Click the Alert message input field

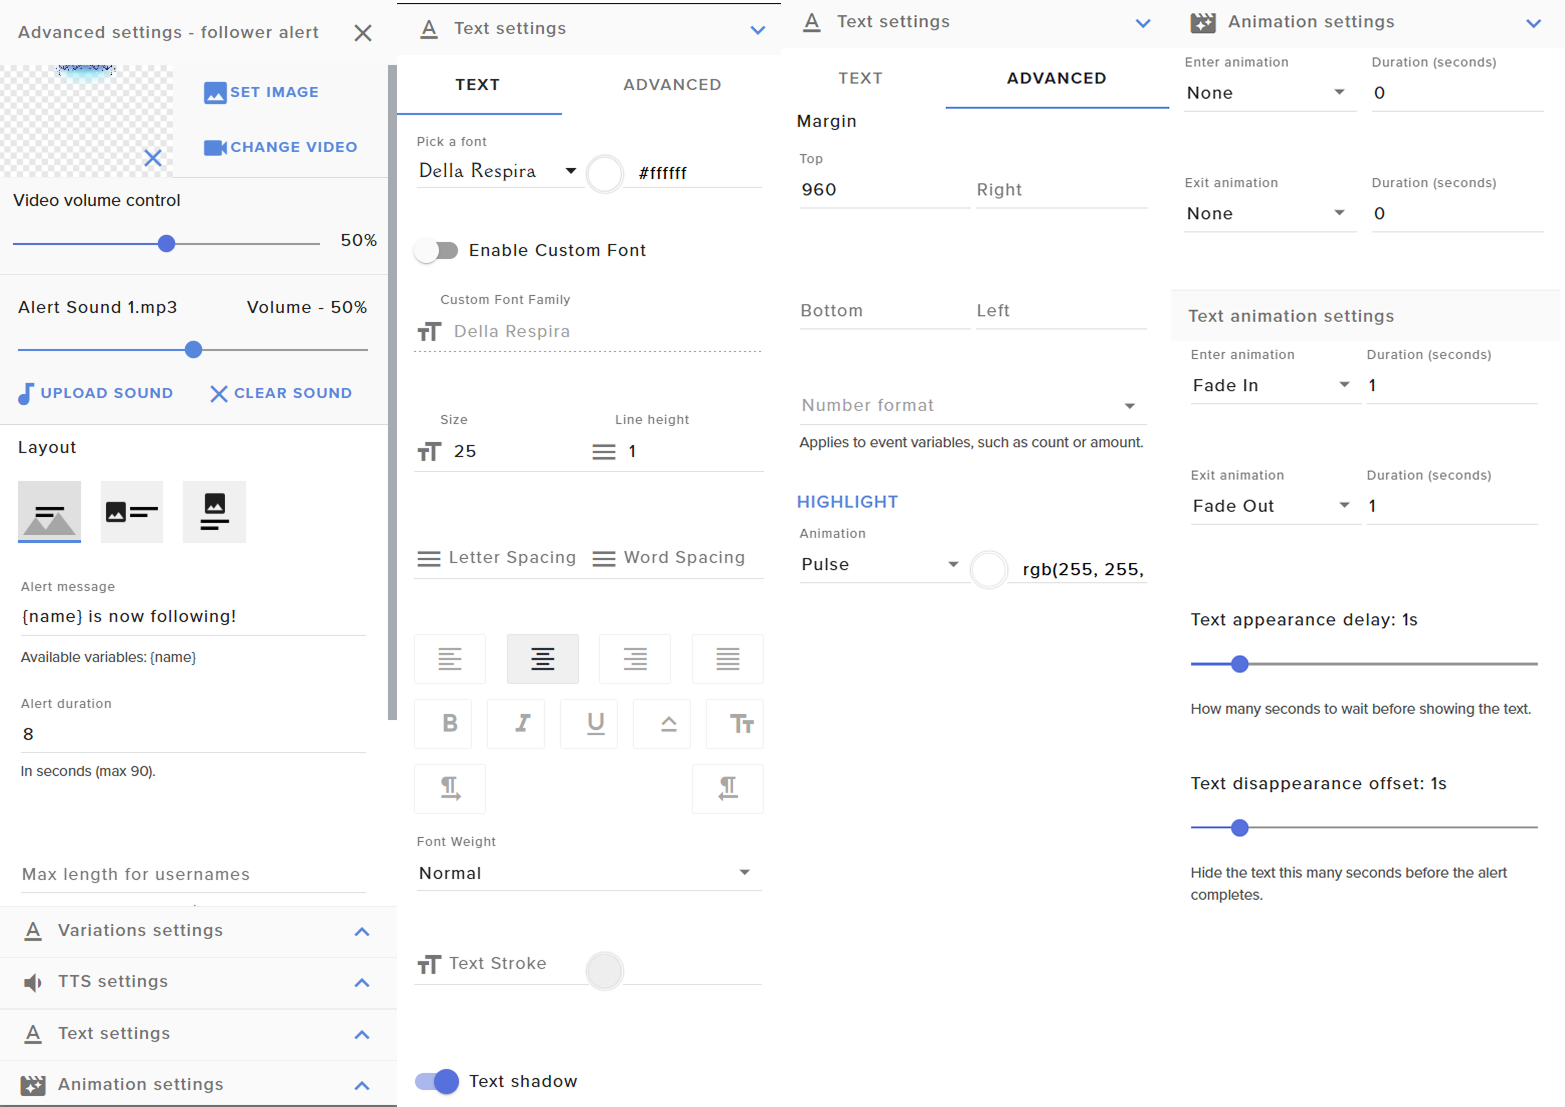tap(192, 616)
